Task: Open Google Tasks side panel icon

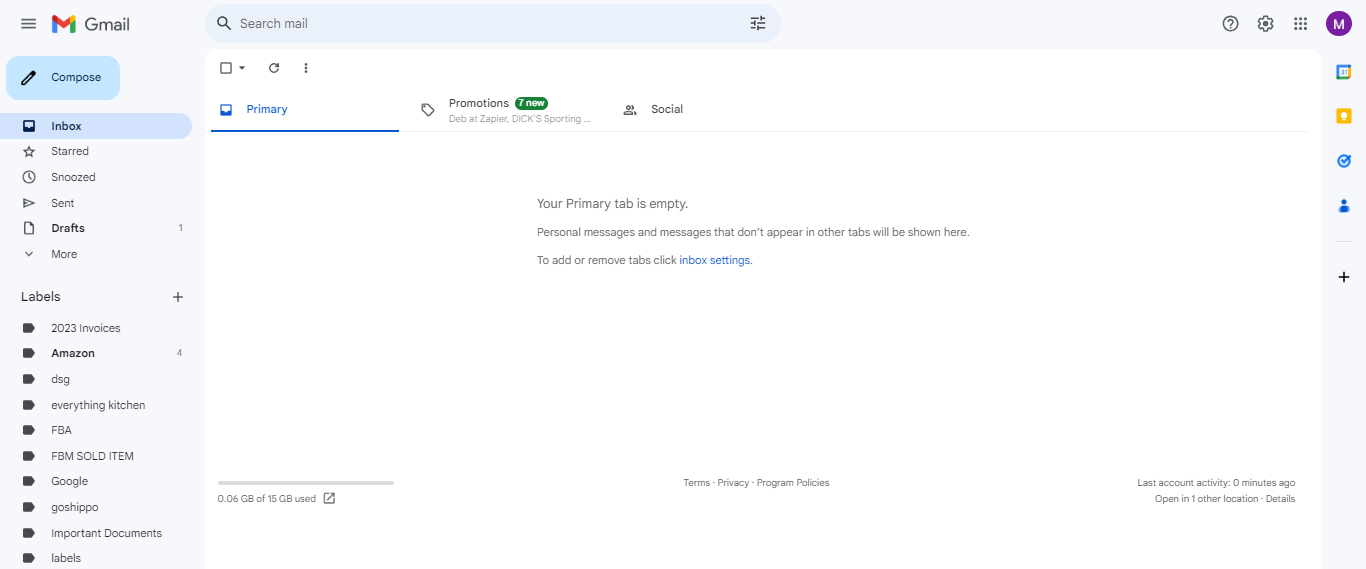Action: [1344, 161]
